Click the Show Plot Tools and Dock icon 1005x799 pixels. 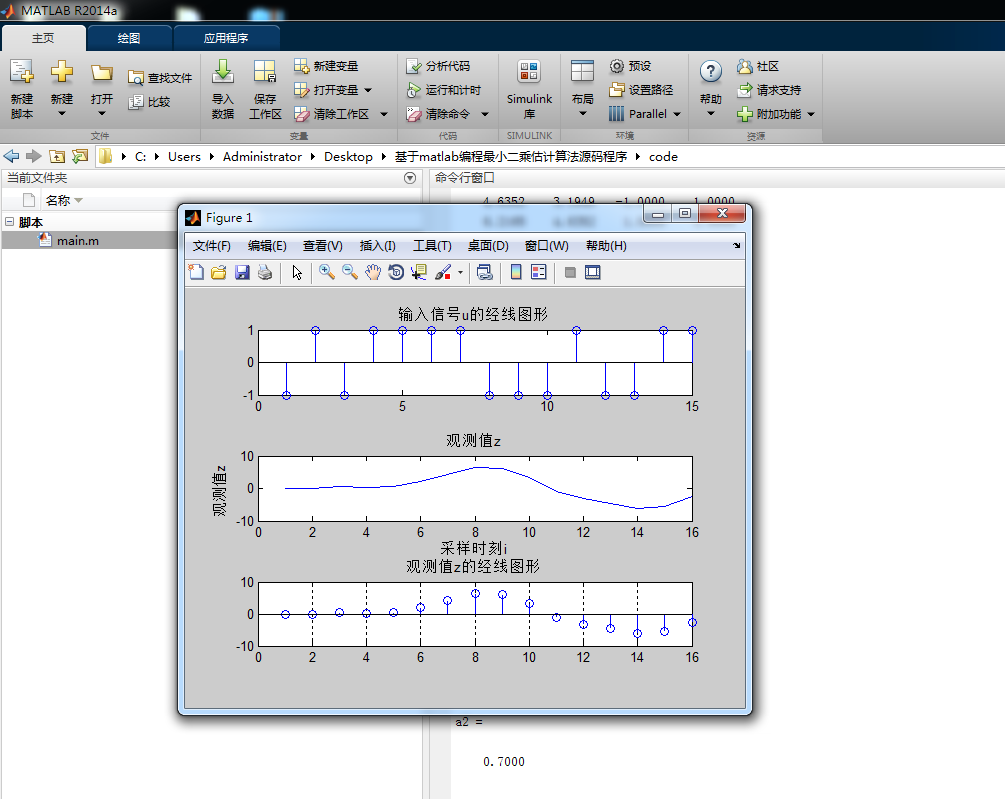click(593, 272)
